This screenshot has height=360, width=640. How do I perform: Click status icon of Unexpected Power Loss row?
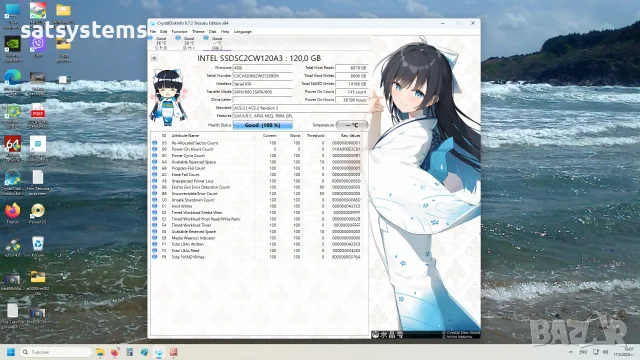pos(155,181)
